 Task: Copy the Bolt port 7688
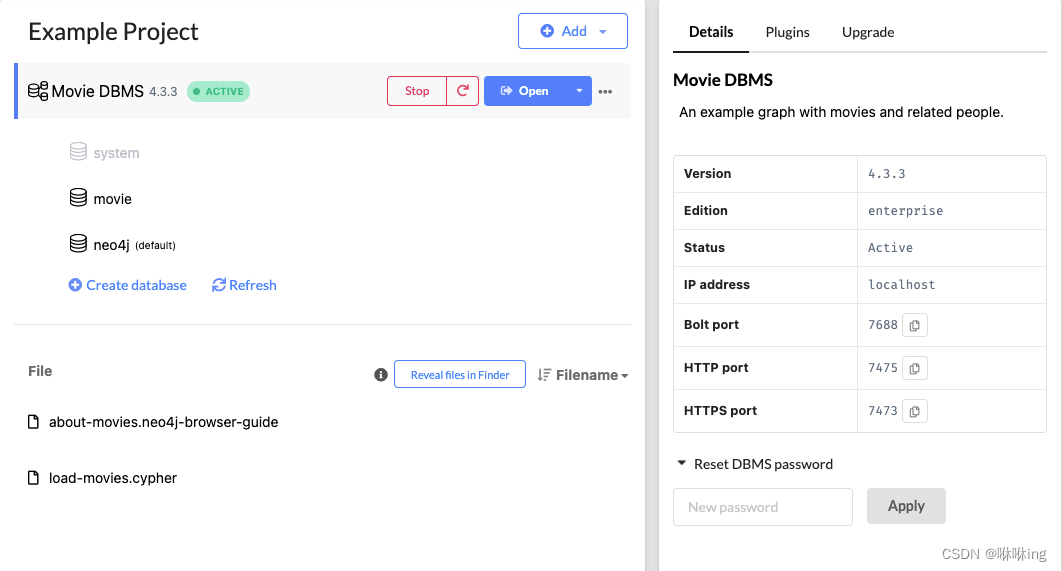pyautogui.click(x=914, y=325)
